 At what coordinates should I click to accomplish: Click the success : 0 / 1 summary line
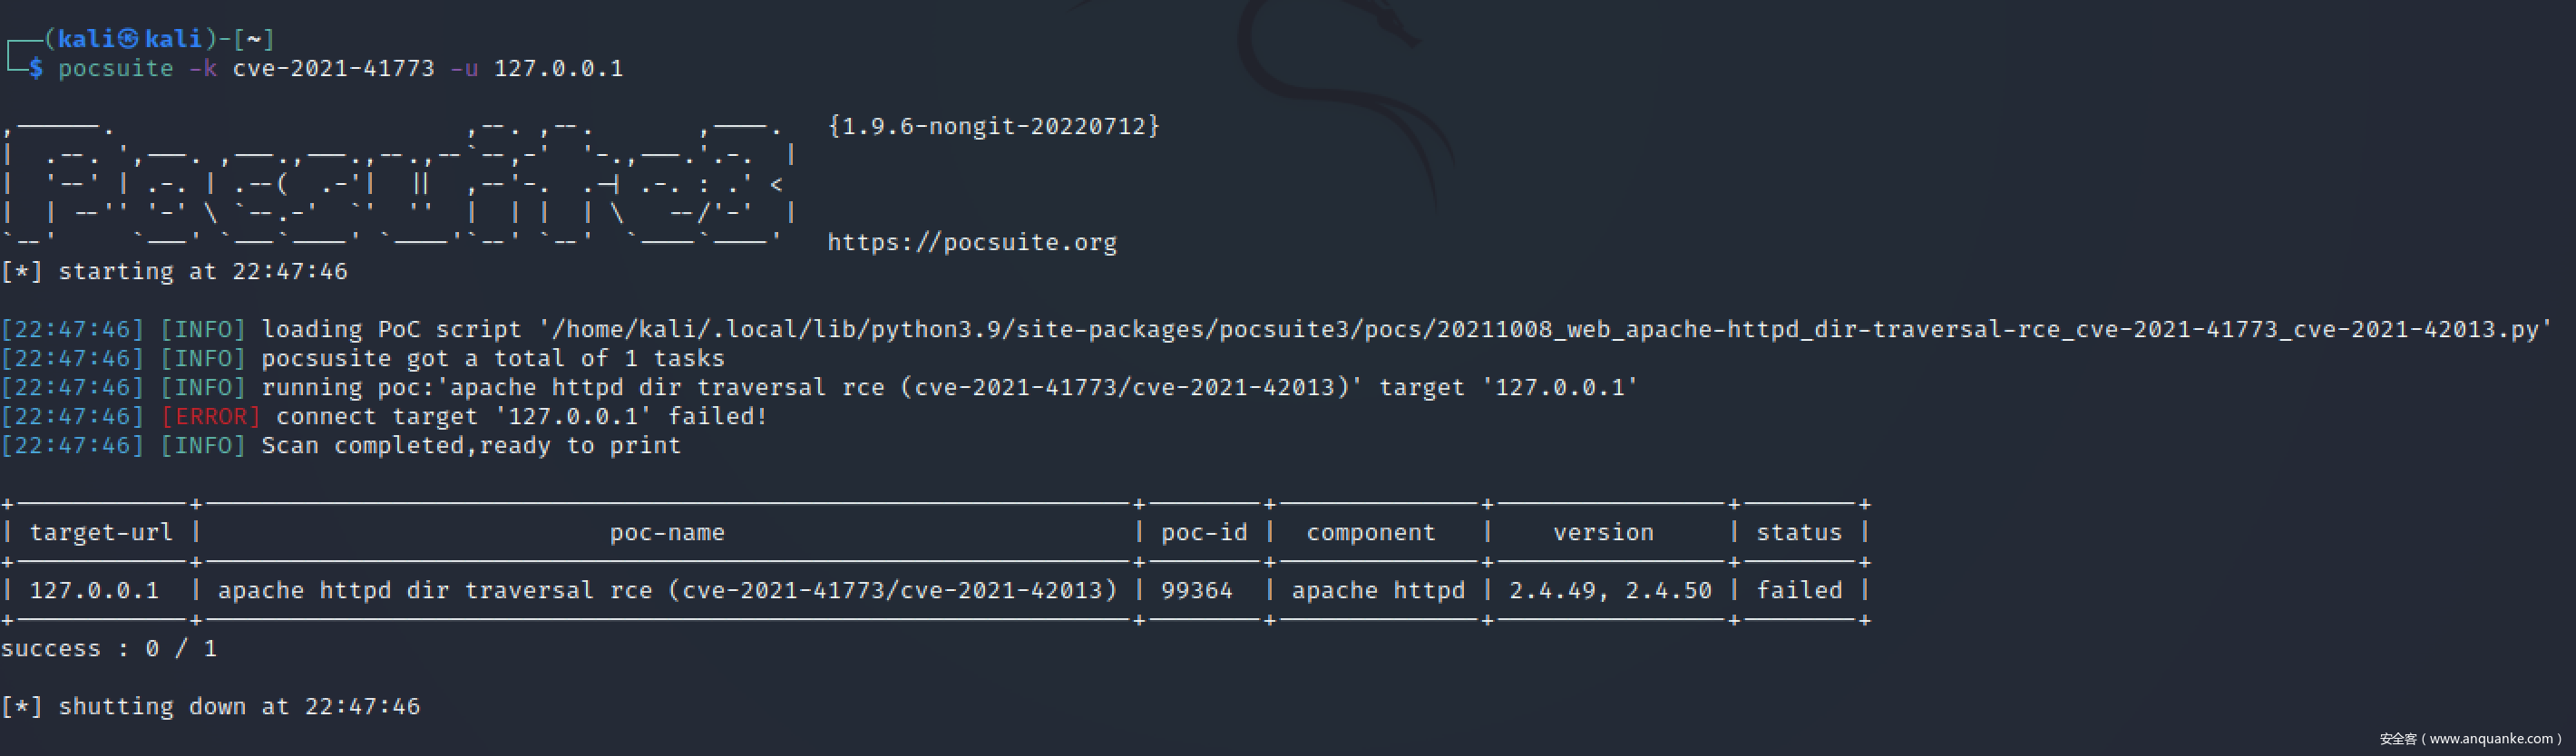[109, 649]
